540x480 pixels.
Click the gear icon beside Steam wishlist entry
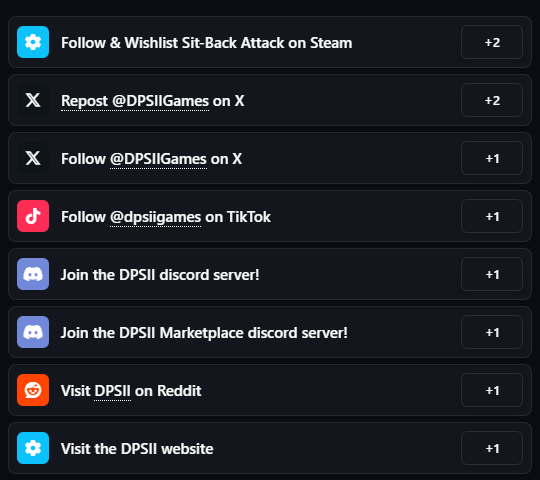pos(33,42)
